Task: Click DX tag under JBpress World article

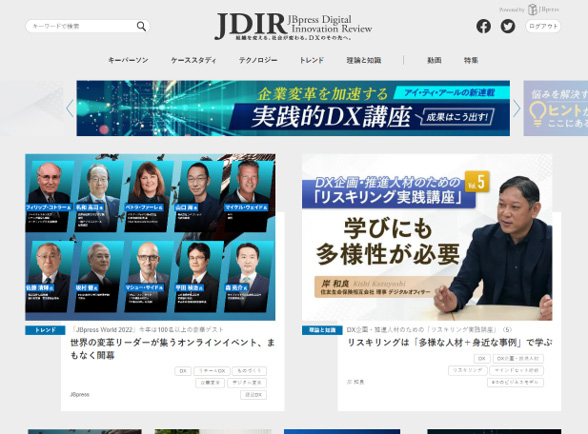Action: click(183, 371)
